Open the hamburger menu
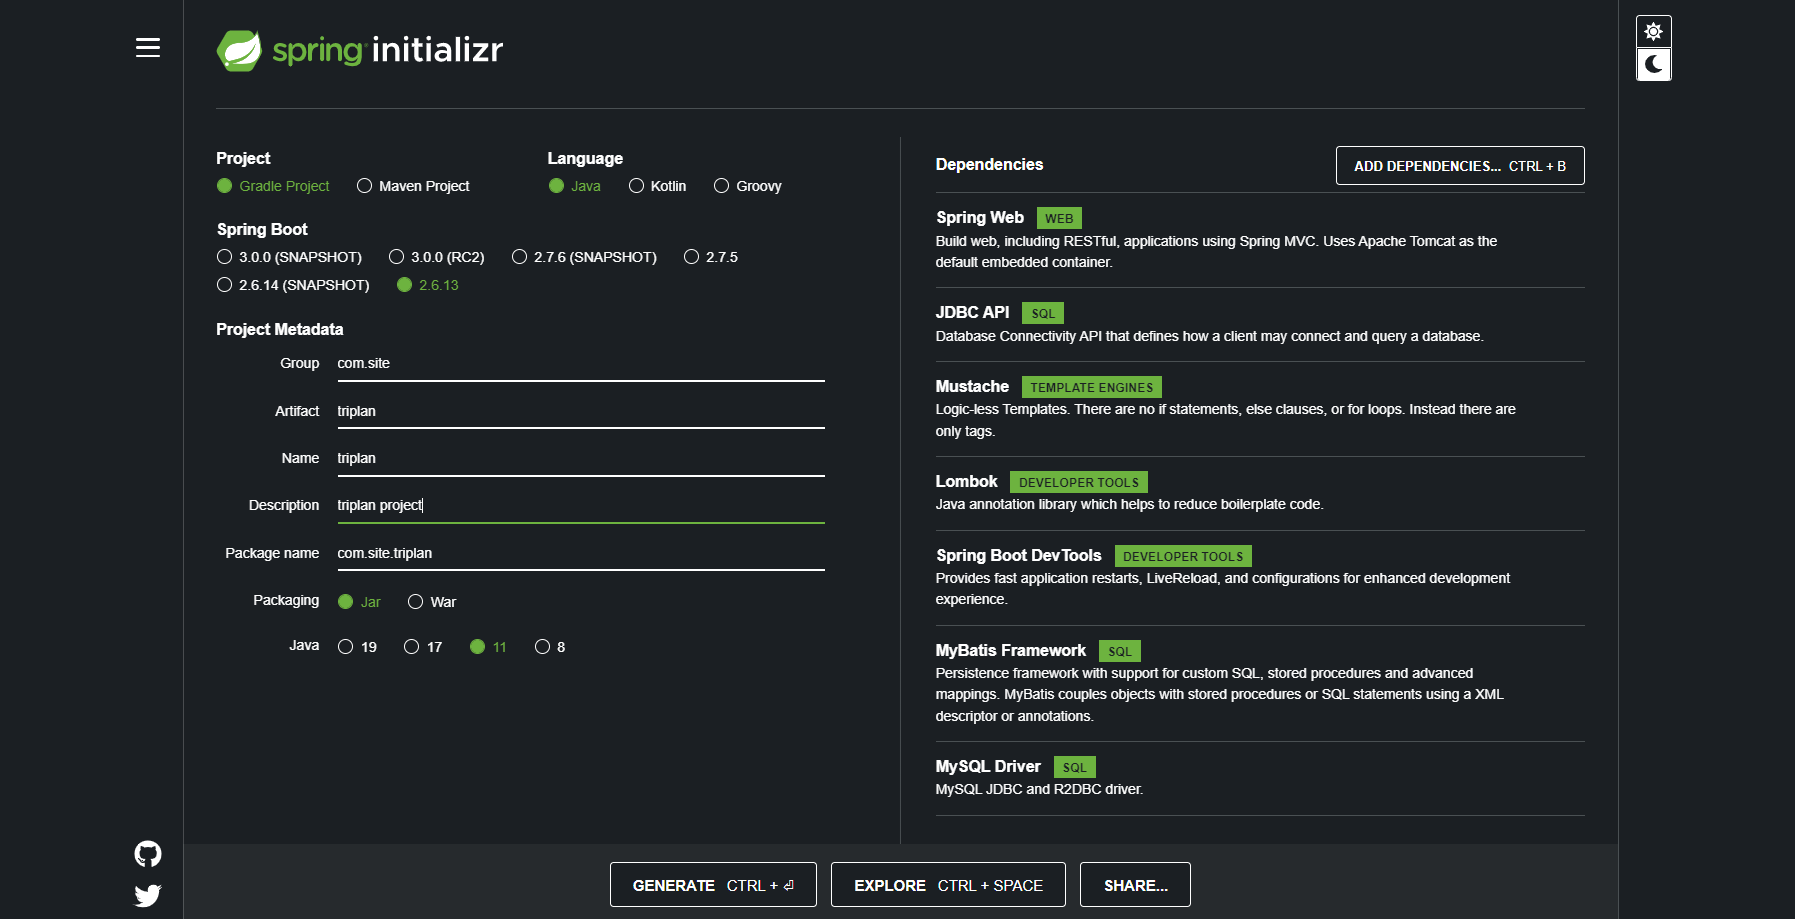The height and width of the screenshot is (919, 1795). pos(148,48)
